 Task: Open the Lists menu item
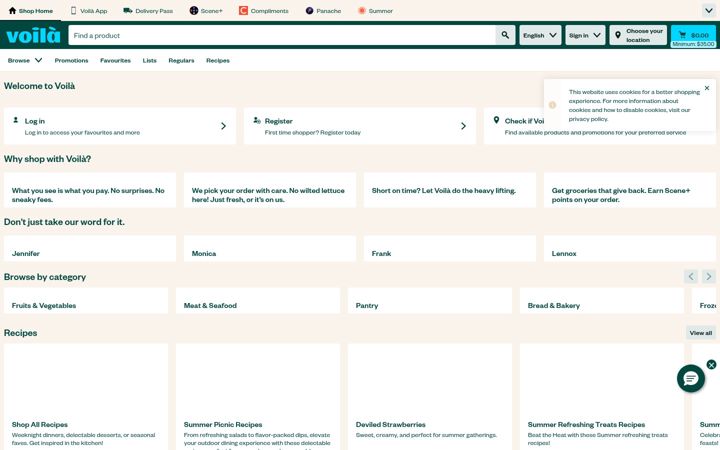point(149,60)
